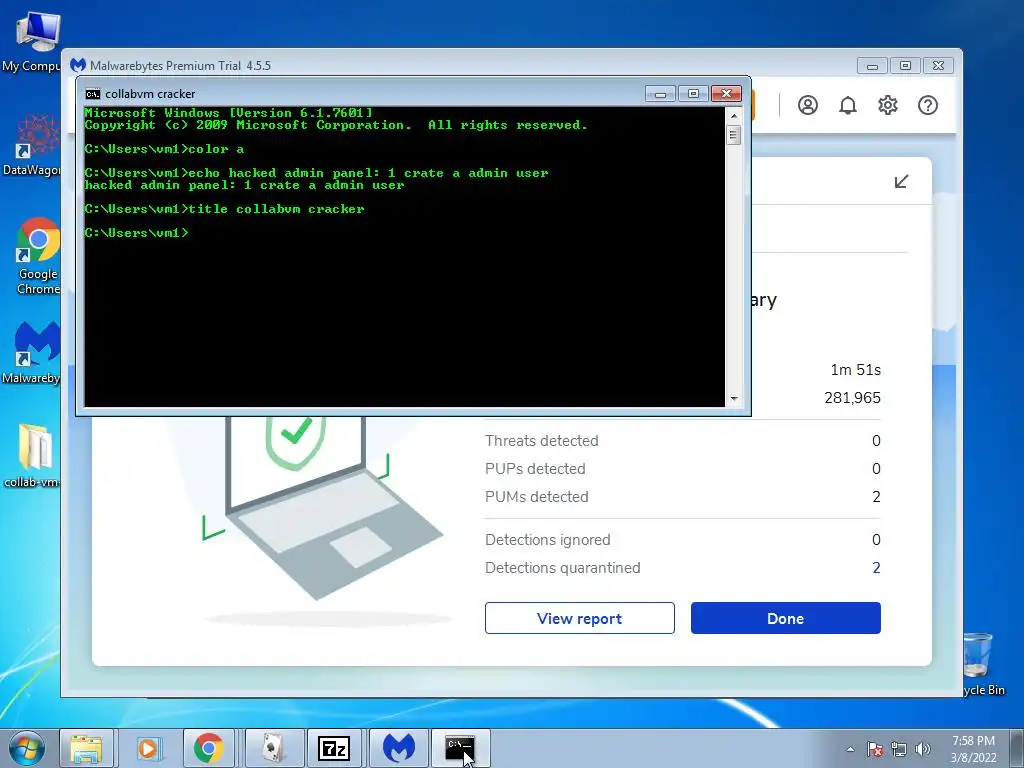
Task: Maximize the collabvm cracker window
Action: [x=693, y=94]
